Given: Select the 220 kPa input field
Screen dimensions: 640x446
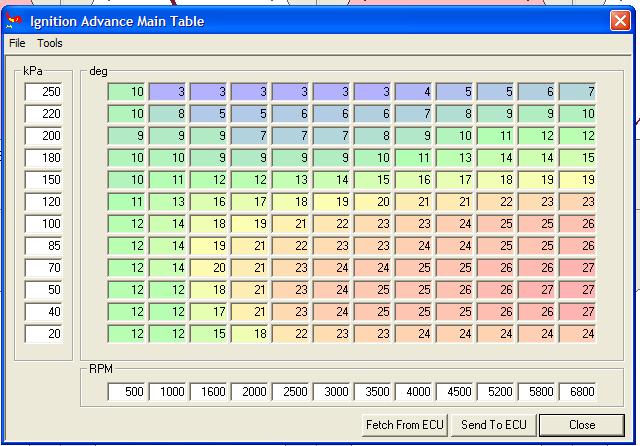Looking at the screenshot, I should [x=43, y=113].
